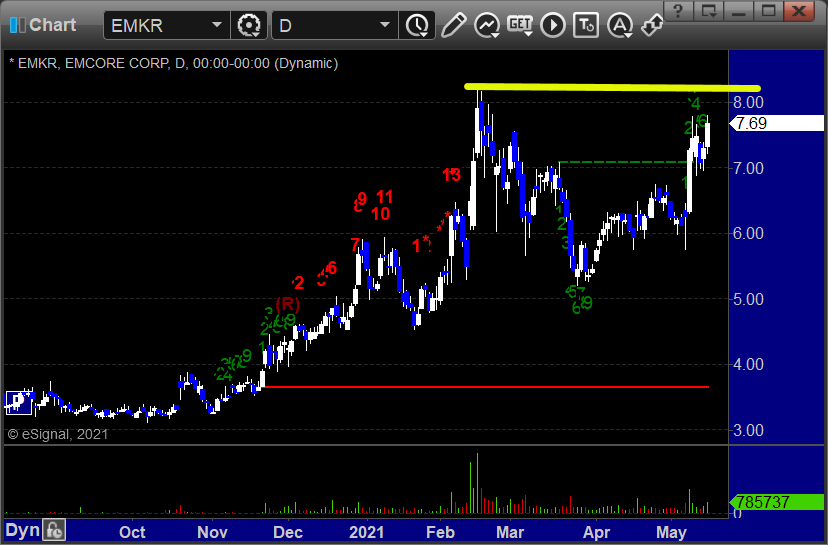Click the 4.00 price axis label

pyautogui.click(x=748, y=364)
